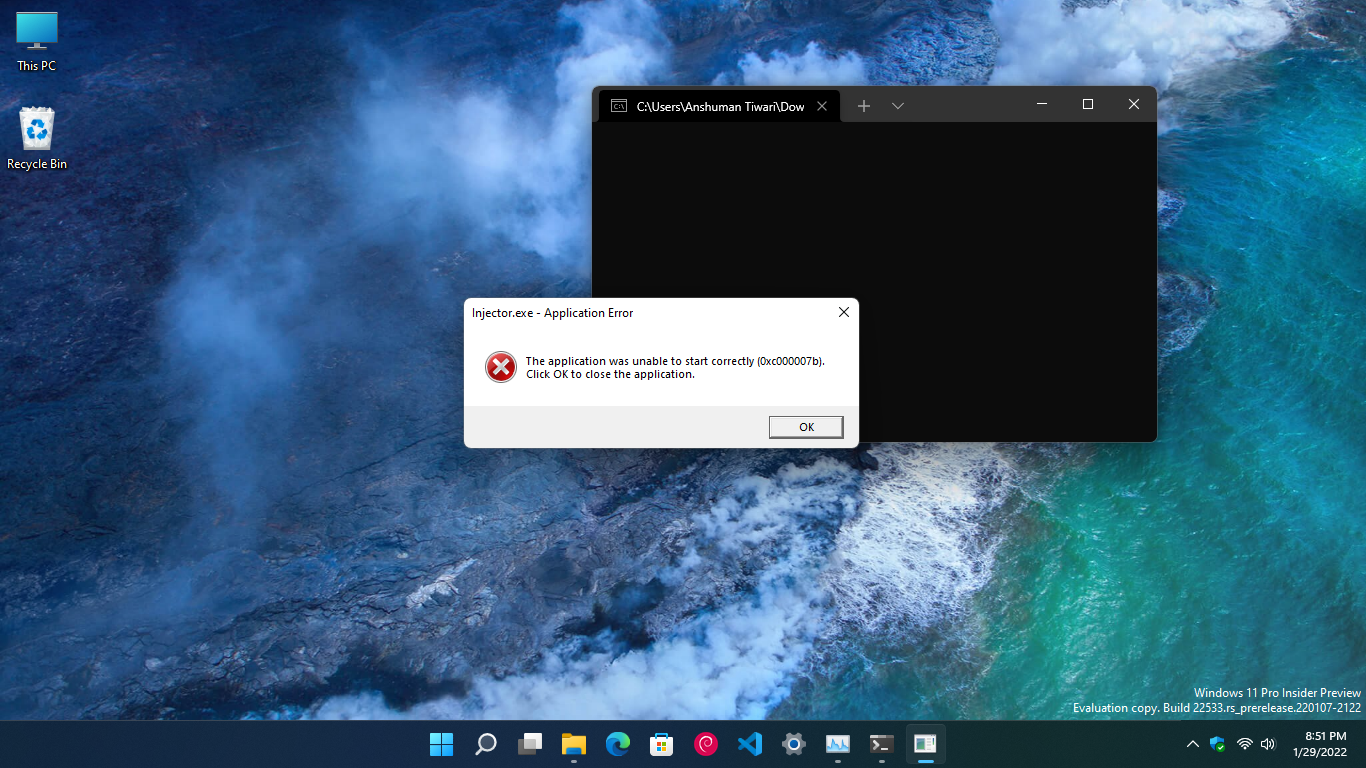This screenshot has height=768, width=1366.
Task: Open File Explorer from the taskbar
Action: [573, 744]
